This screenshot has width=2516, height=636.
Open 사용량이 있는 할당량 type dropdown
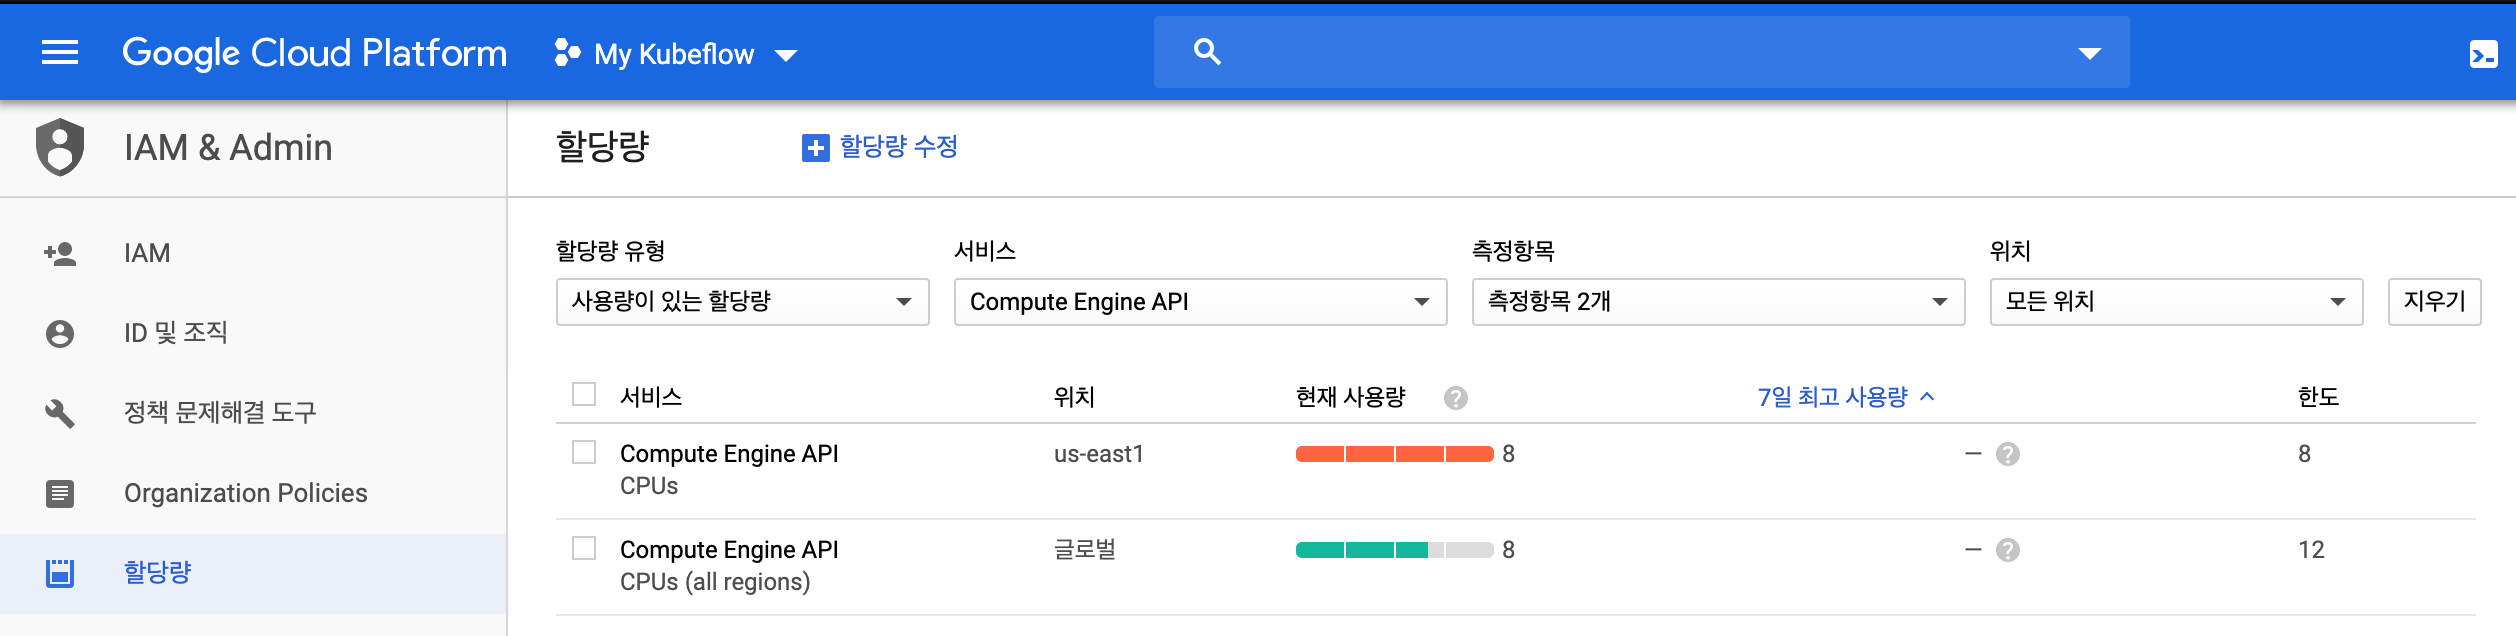[743, 302]
